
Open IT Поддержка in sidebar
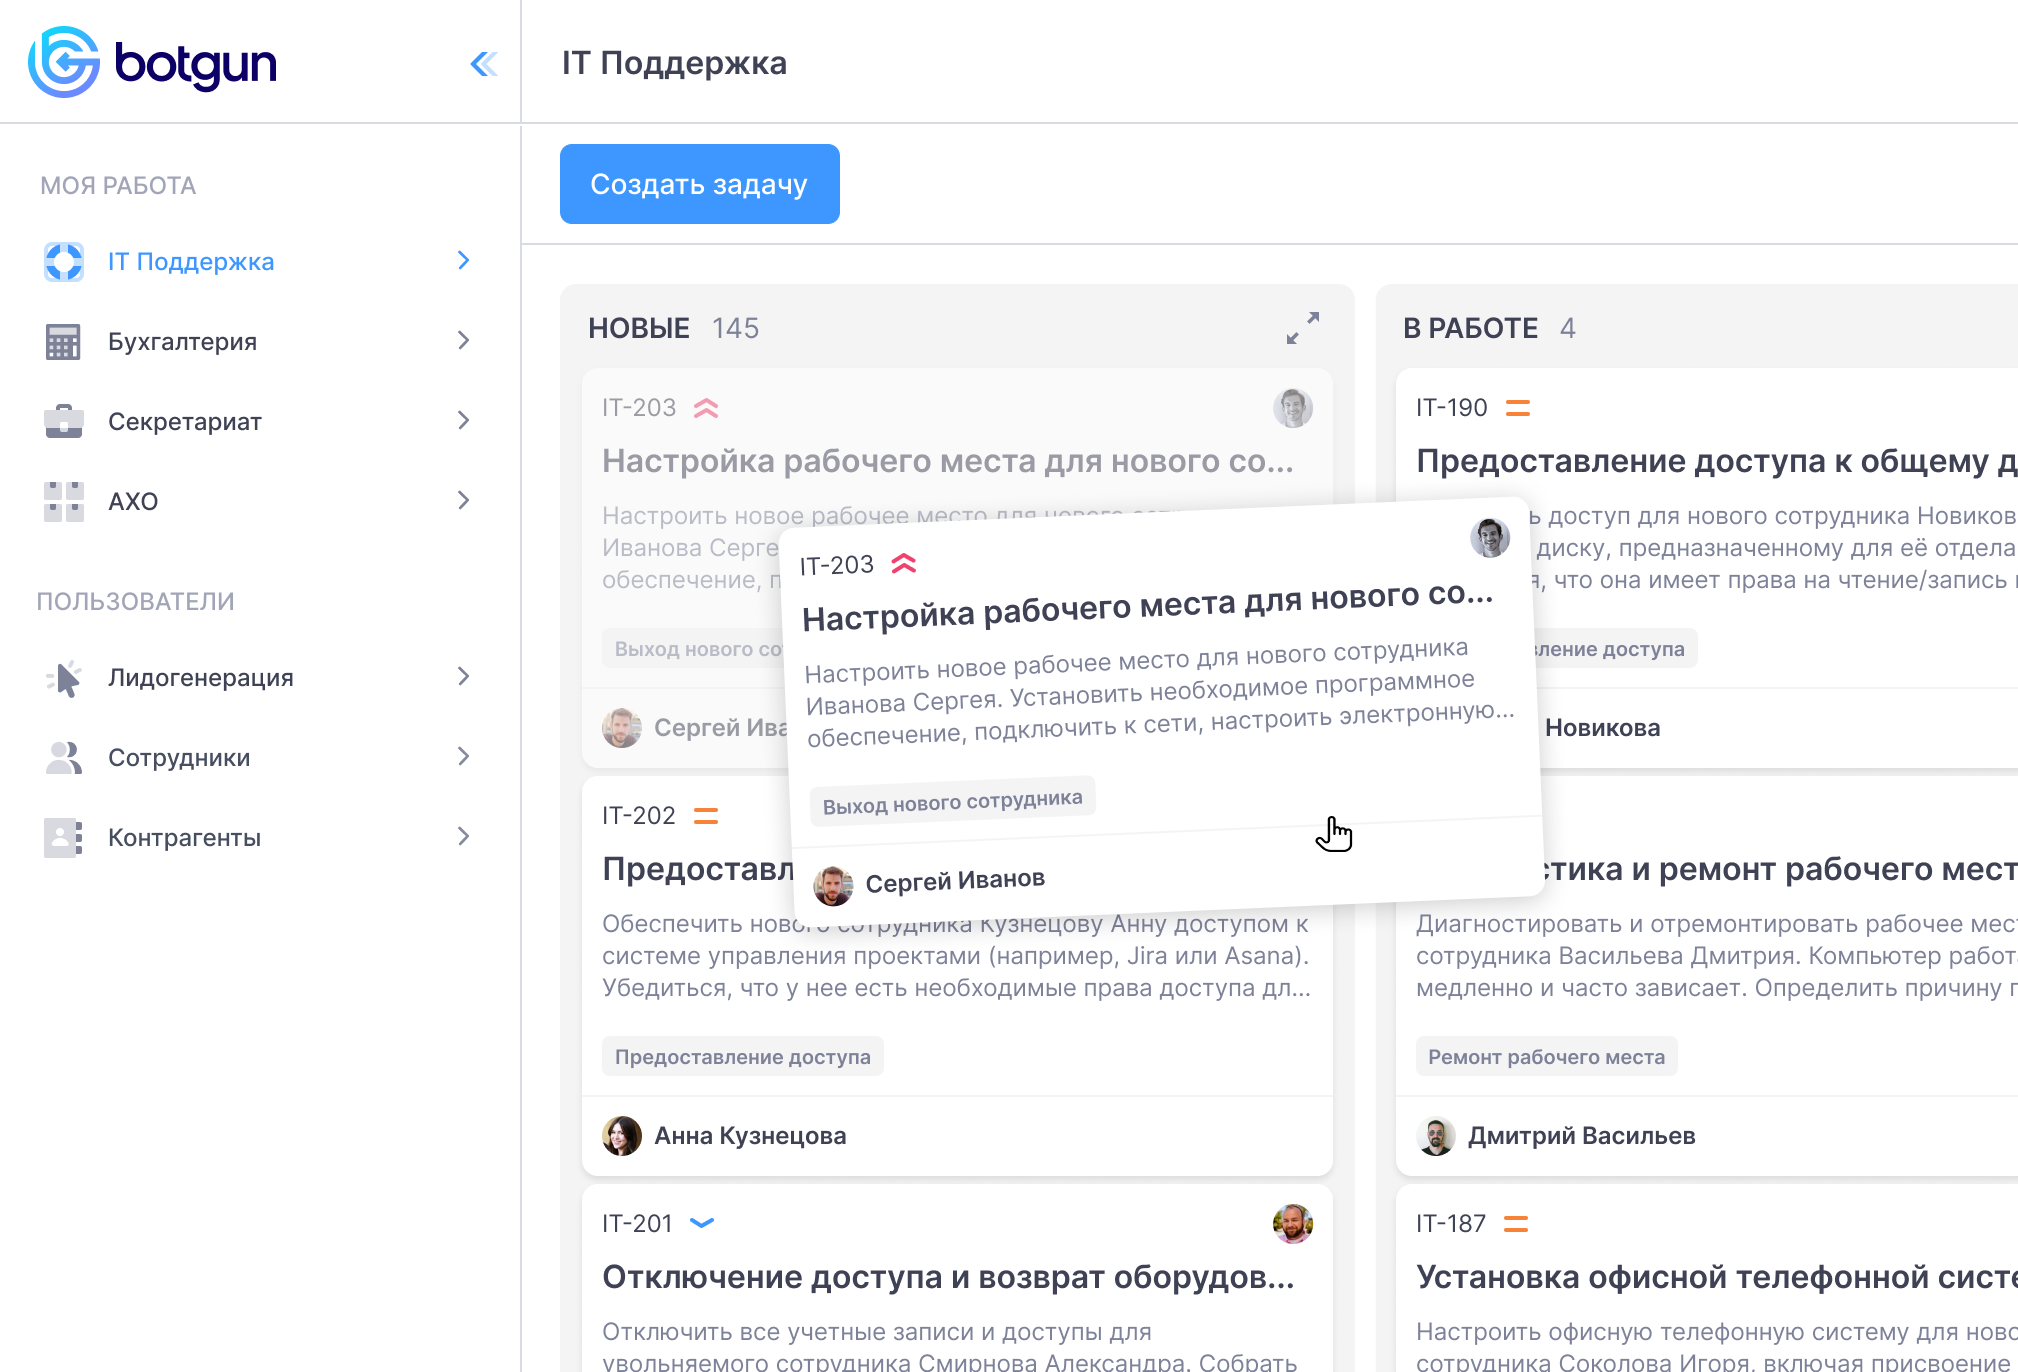pos(258,261)
